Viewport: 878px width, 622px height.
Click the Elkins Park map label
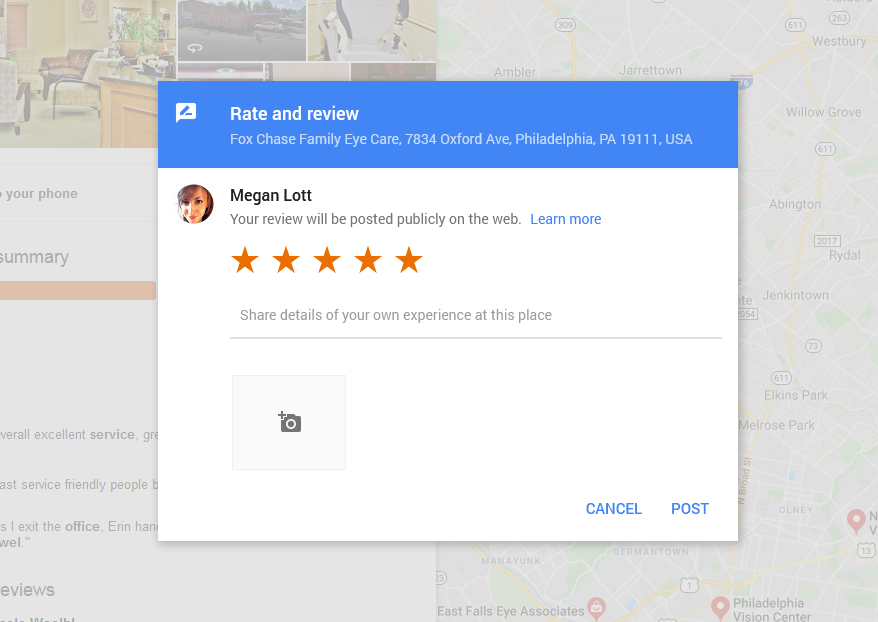point(796,395)
